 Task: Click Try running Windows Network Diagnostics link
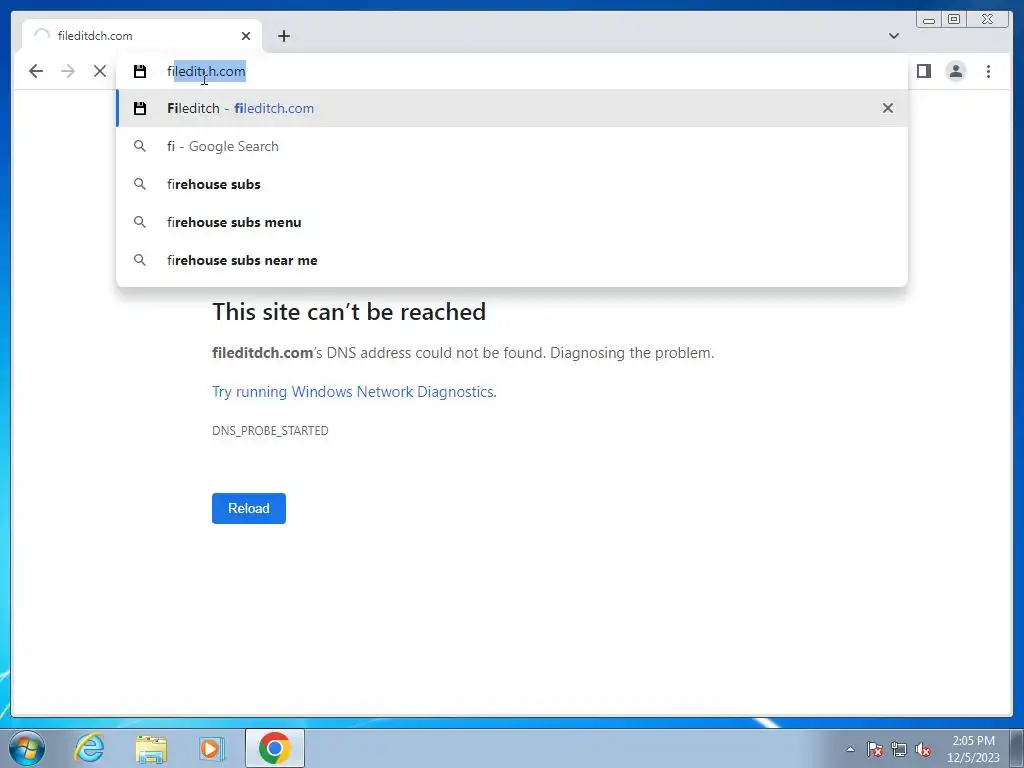(x=354, y=392)
